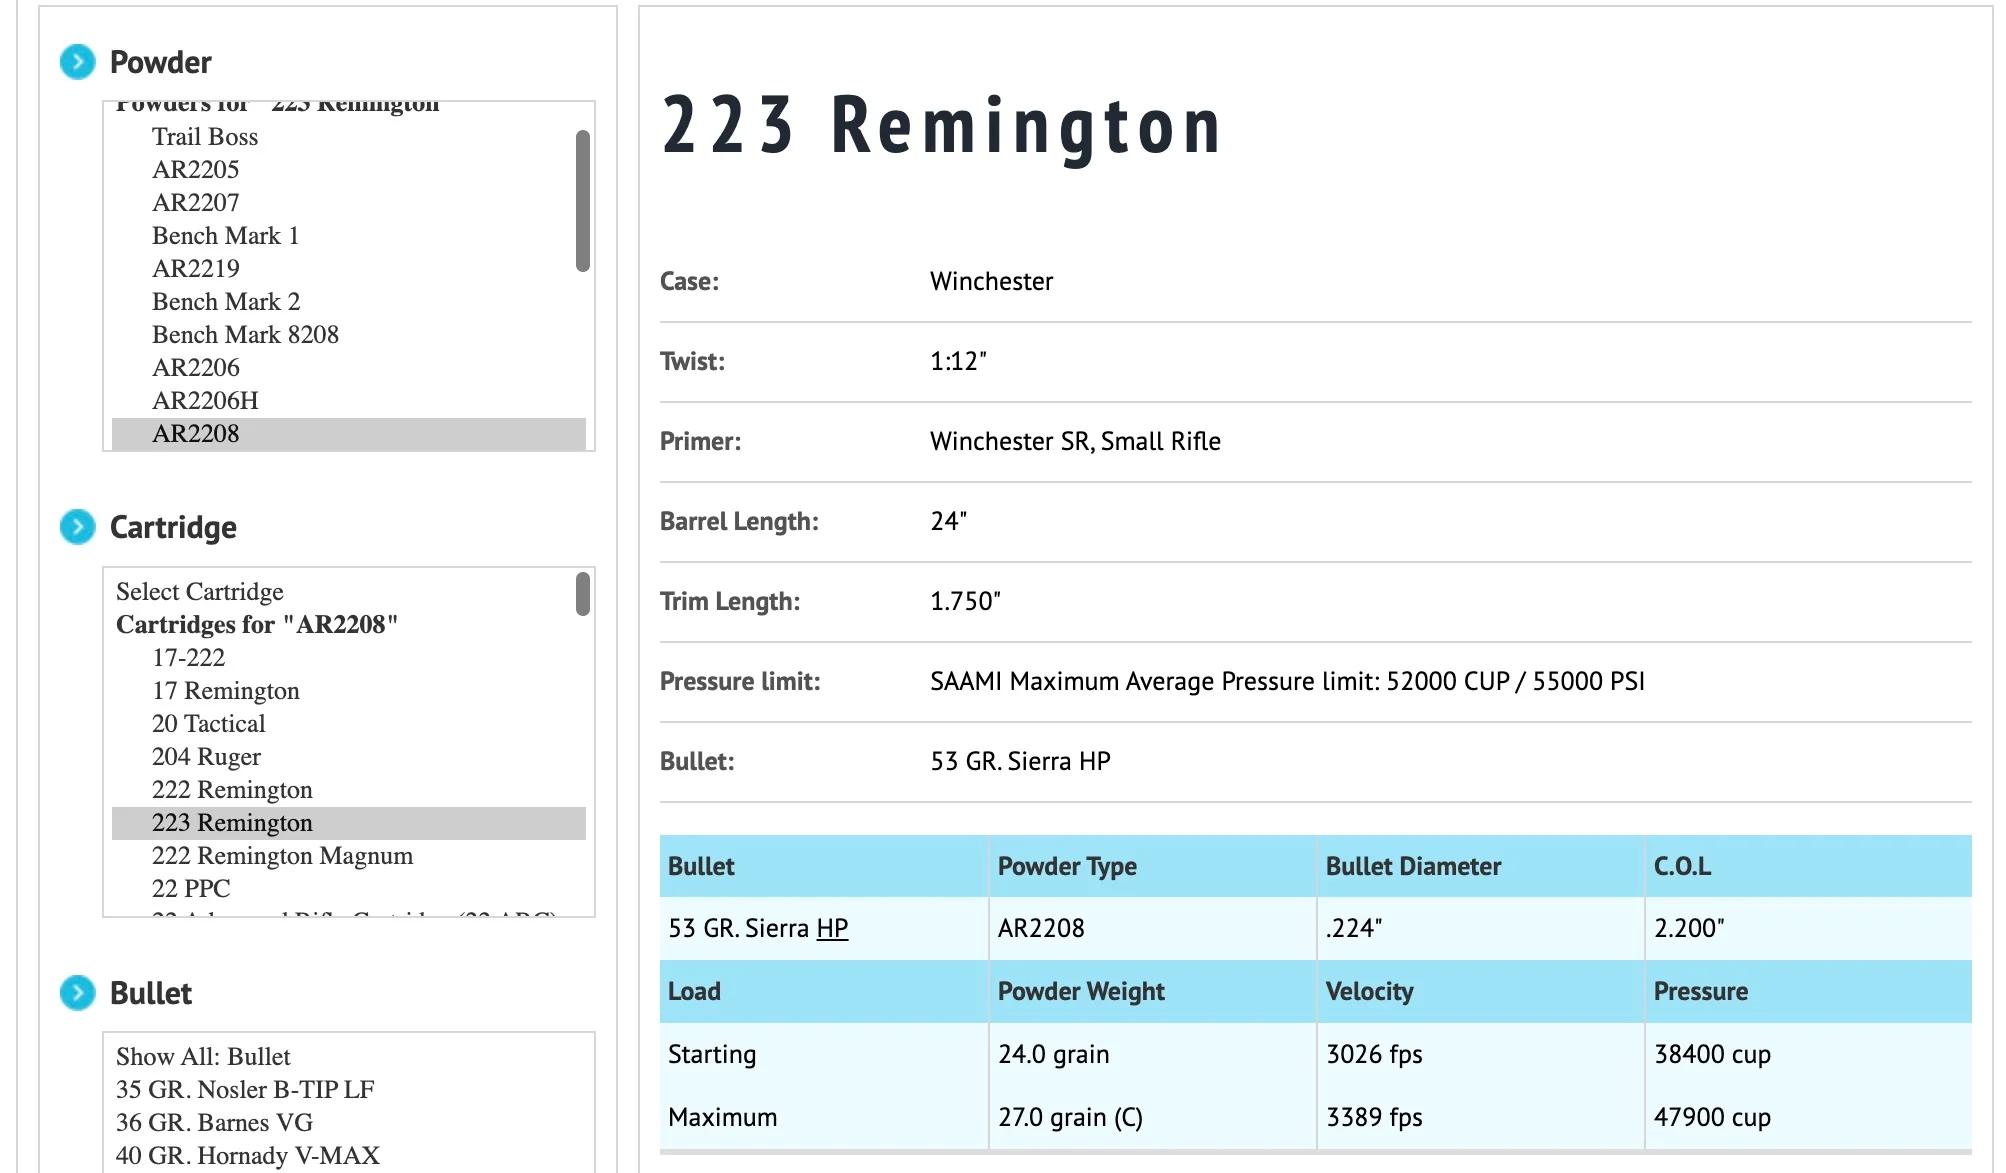Click the blue arrow icon beside Cartridge
This screenshot has height=1173, width=2006.
point(77,527)
